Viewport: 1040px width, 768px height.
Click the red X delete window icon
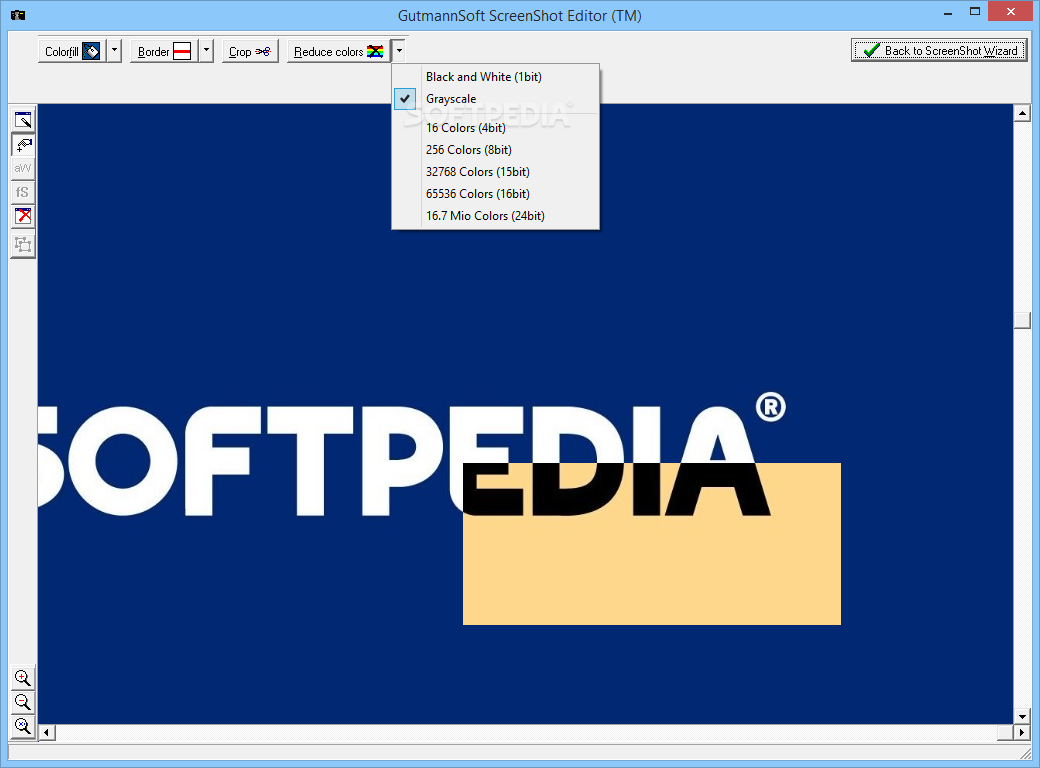pyautogui.click(x=23, y=216)
